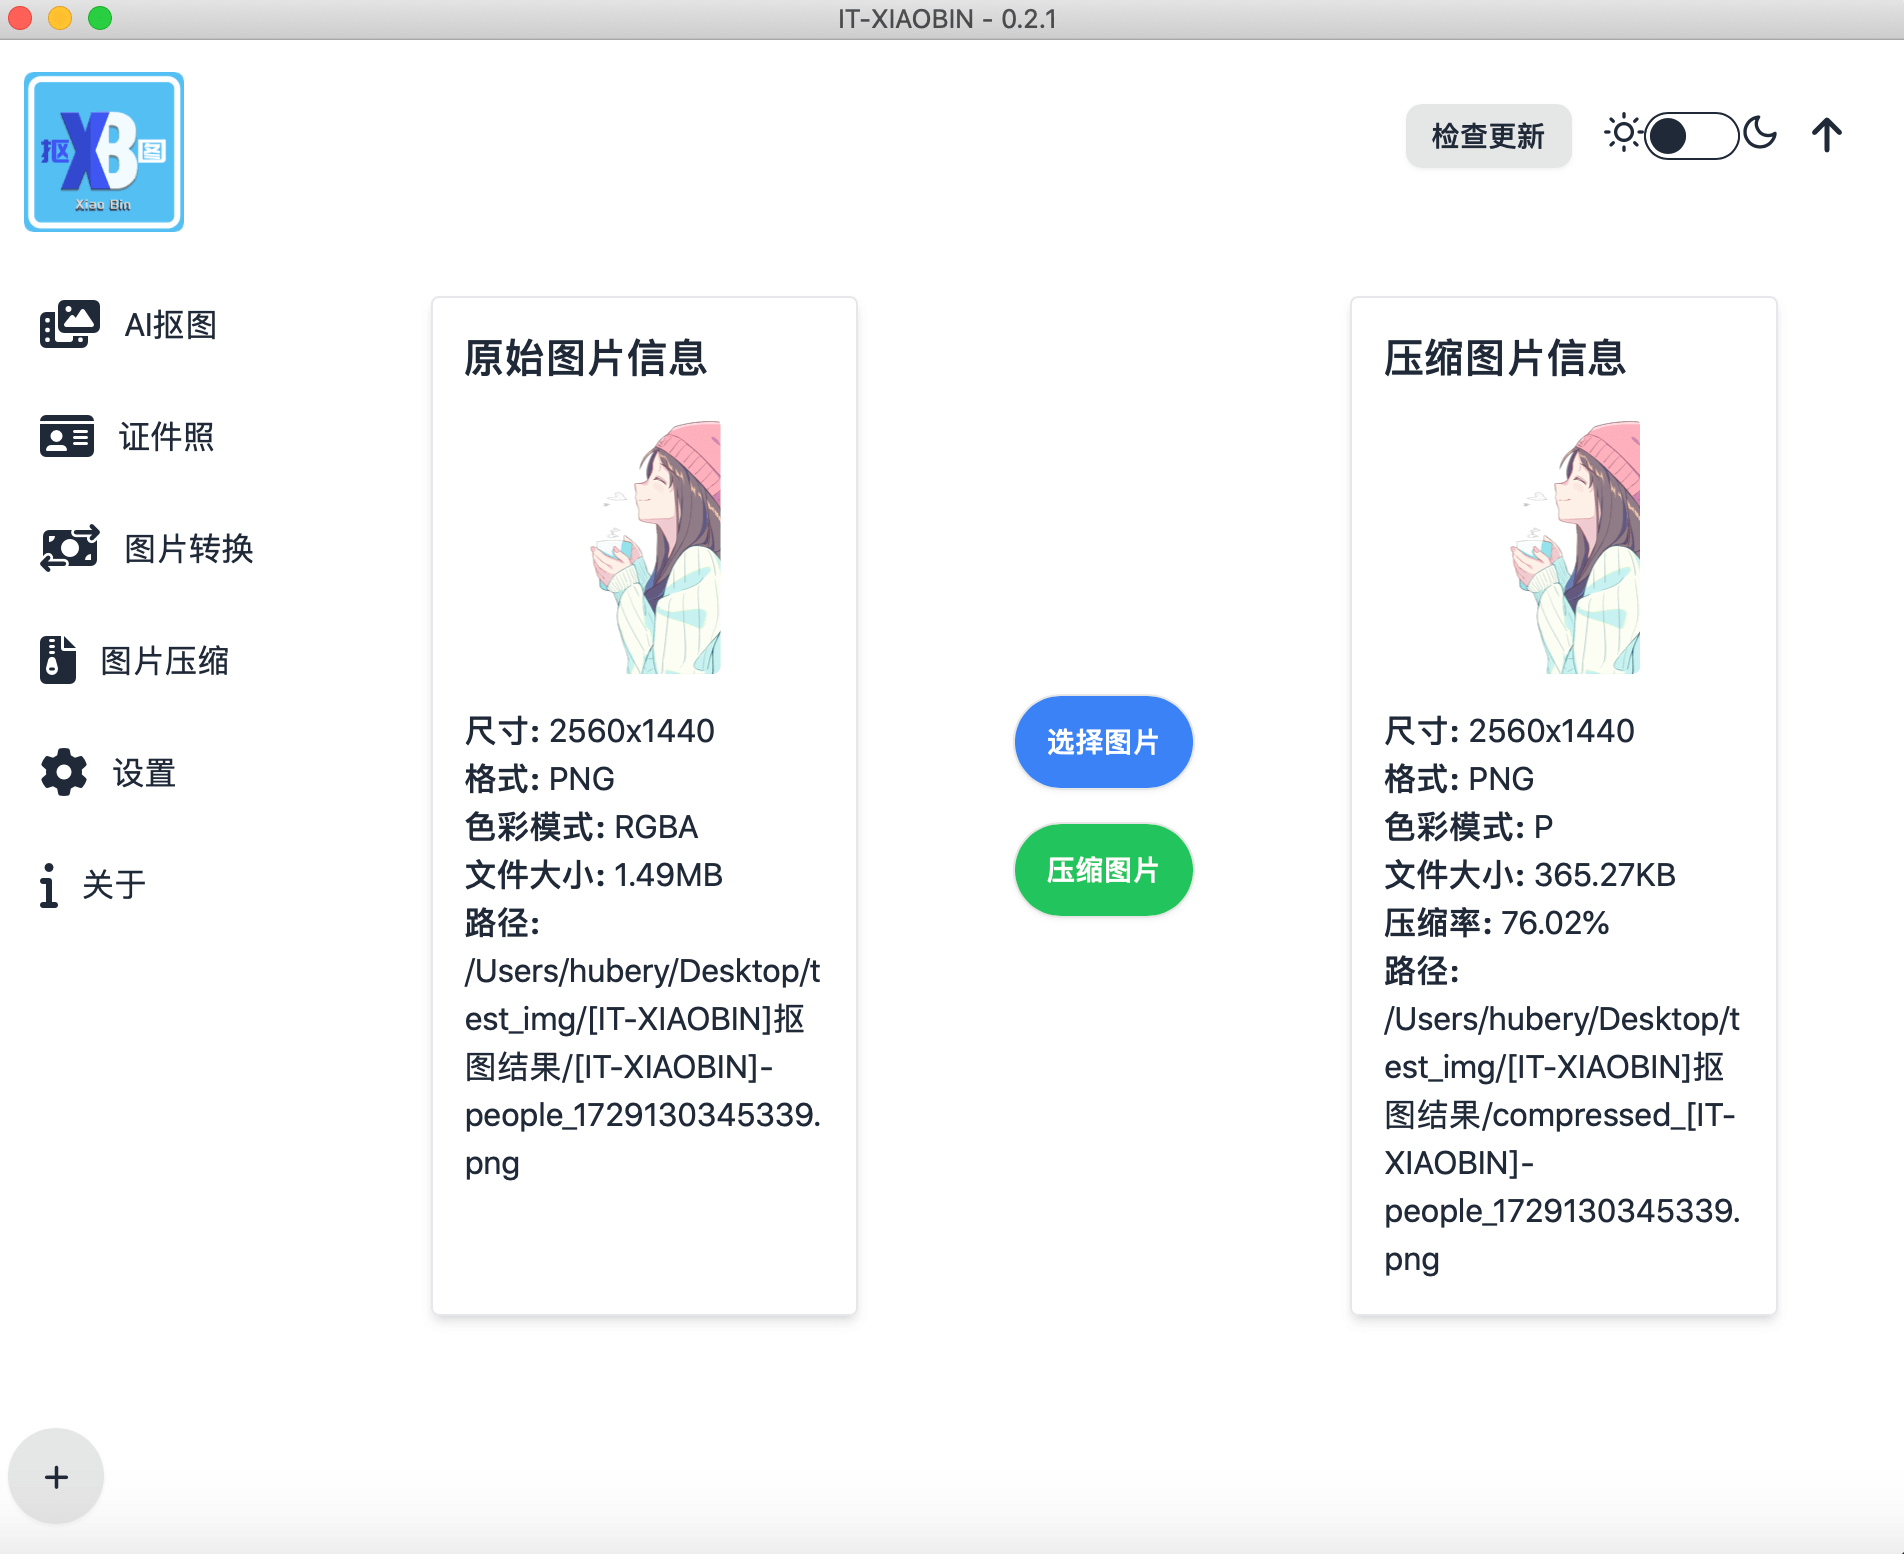Click the 设置 gear icon
This screenshot has height=1554, width=1904.
pos(64,772)
